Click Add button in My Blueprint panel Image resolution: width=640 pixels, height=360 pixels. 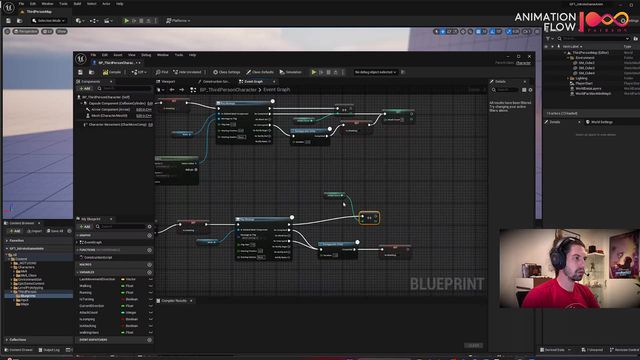tap(85, 227)
